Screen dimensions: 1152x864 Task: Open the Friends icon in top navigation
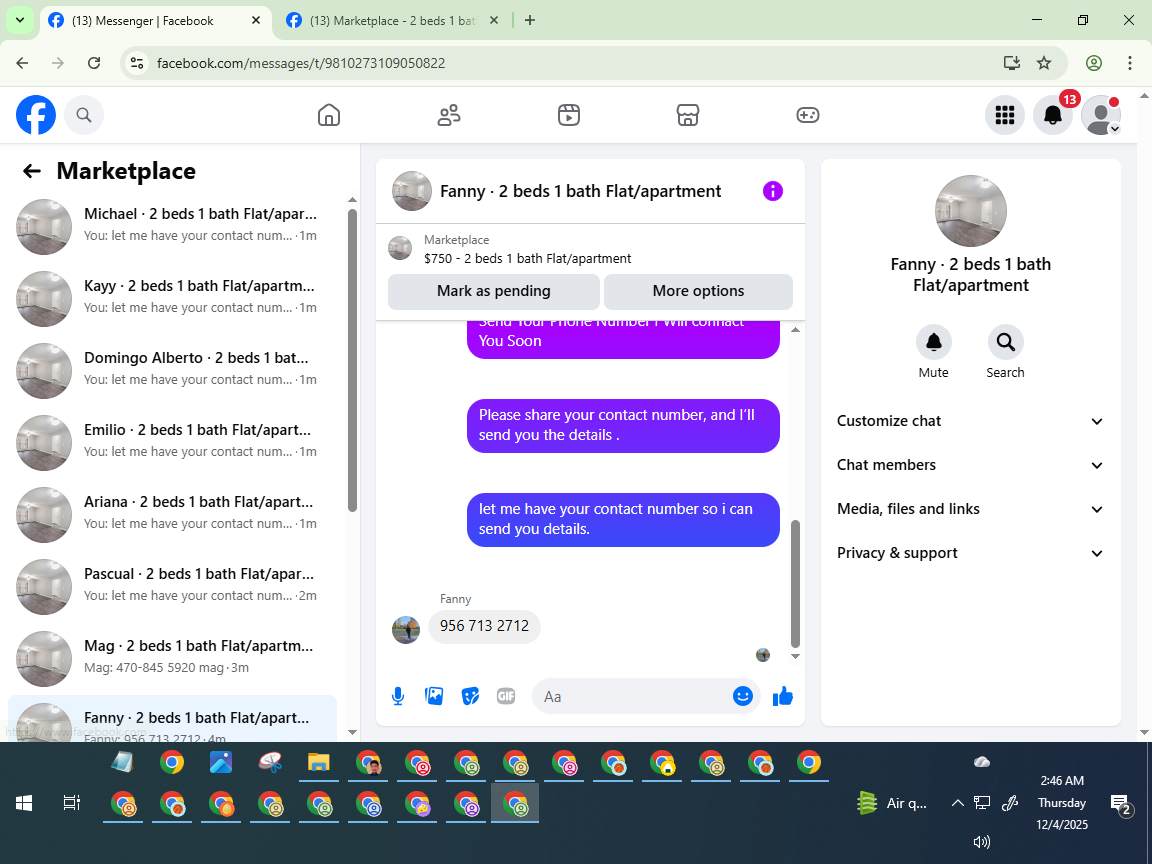[x=449, y=115]
